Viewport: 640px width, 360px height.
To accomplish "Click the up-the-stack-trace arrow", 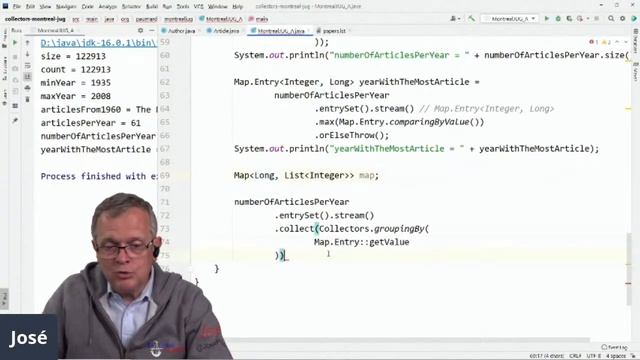I will coord(27,42).
